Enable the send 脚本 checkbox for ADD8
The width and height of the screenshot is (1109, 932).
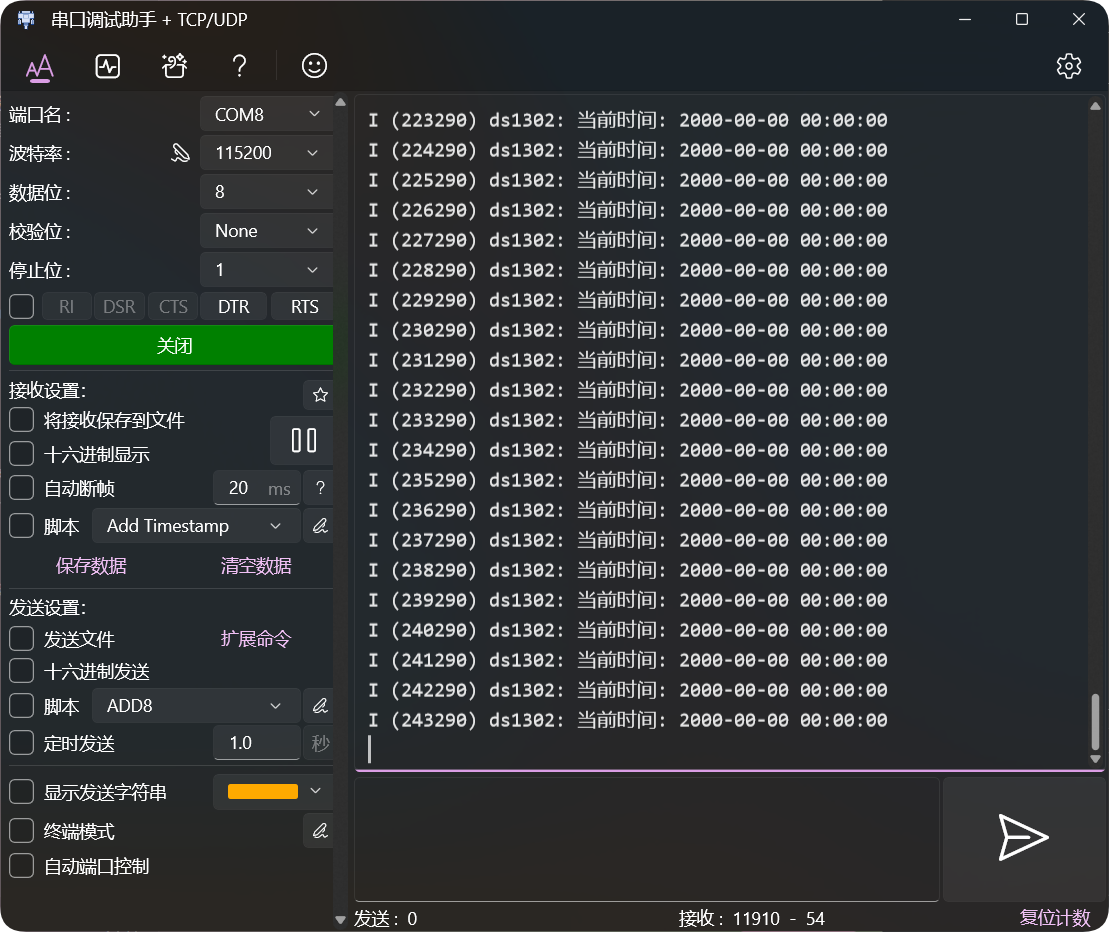[21, 705]
